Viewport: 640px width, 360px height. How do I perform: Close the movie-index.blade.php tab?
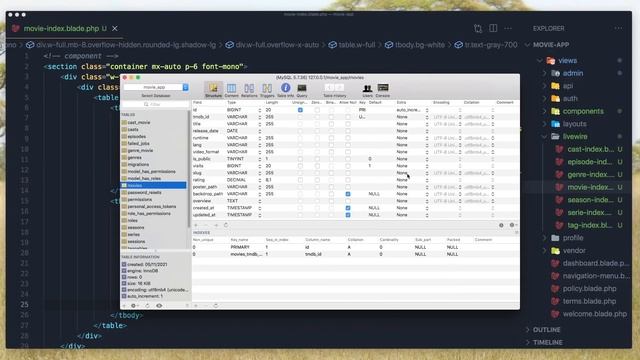coord(115,28)
